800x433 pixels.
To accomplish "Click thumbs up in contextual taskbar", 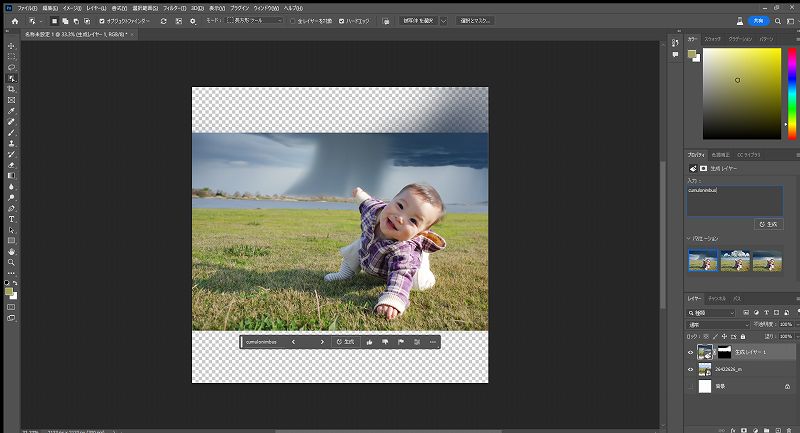I will [x=369, y=342].
